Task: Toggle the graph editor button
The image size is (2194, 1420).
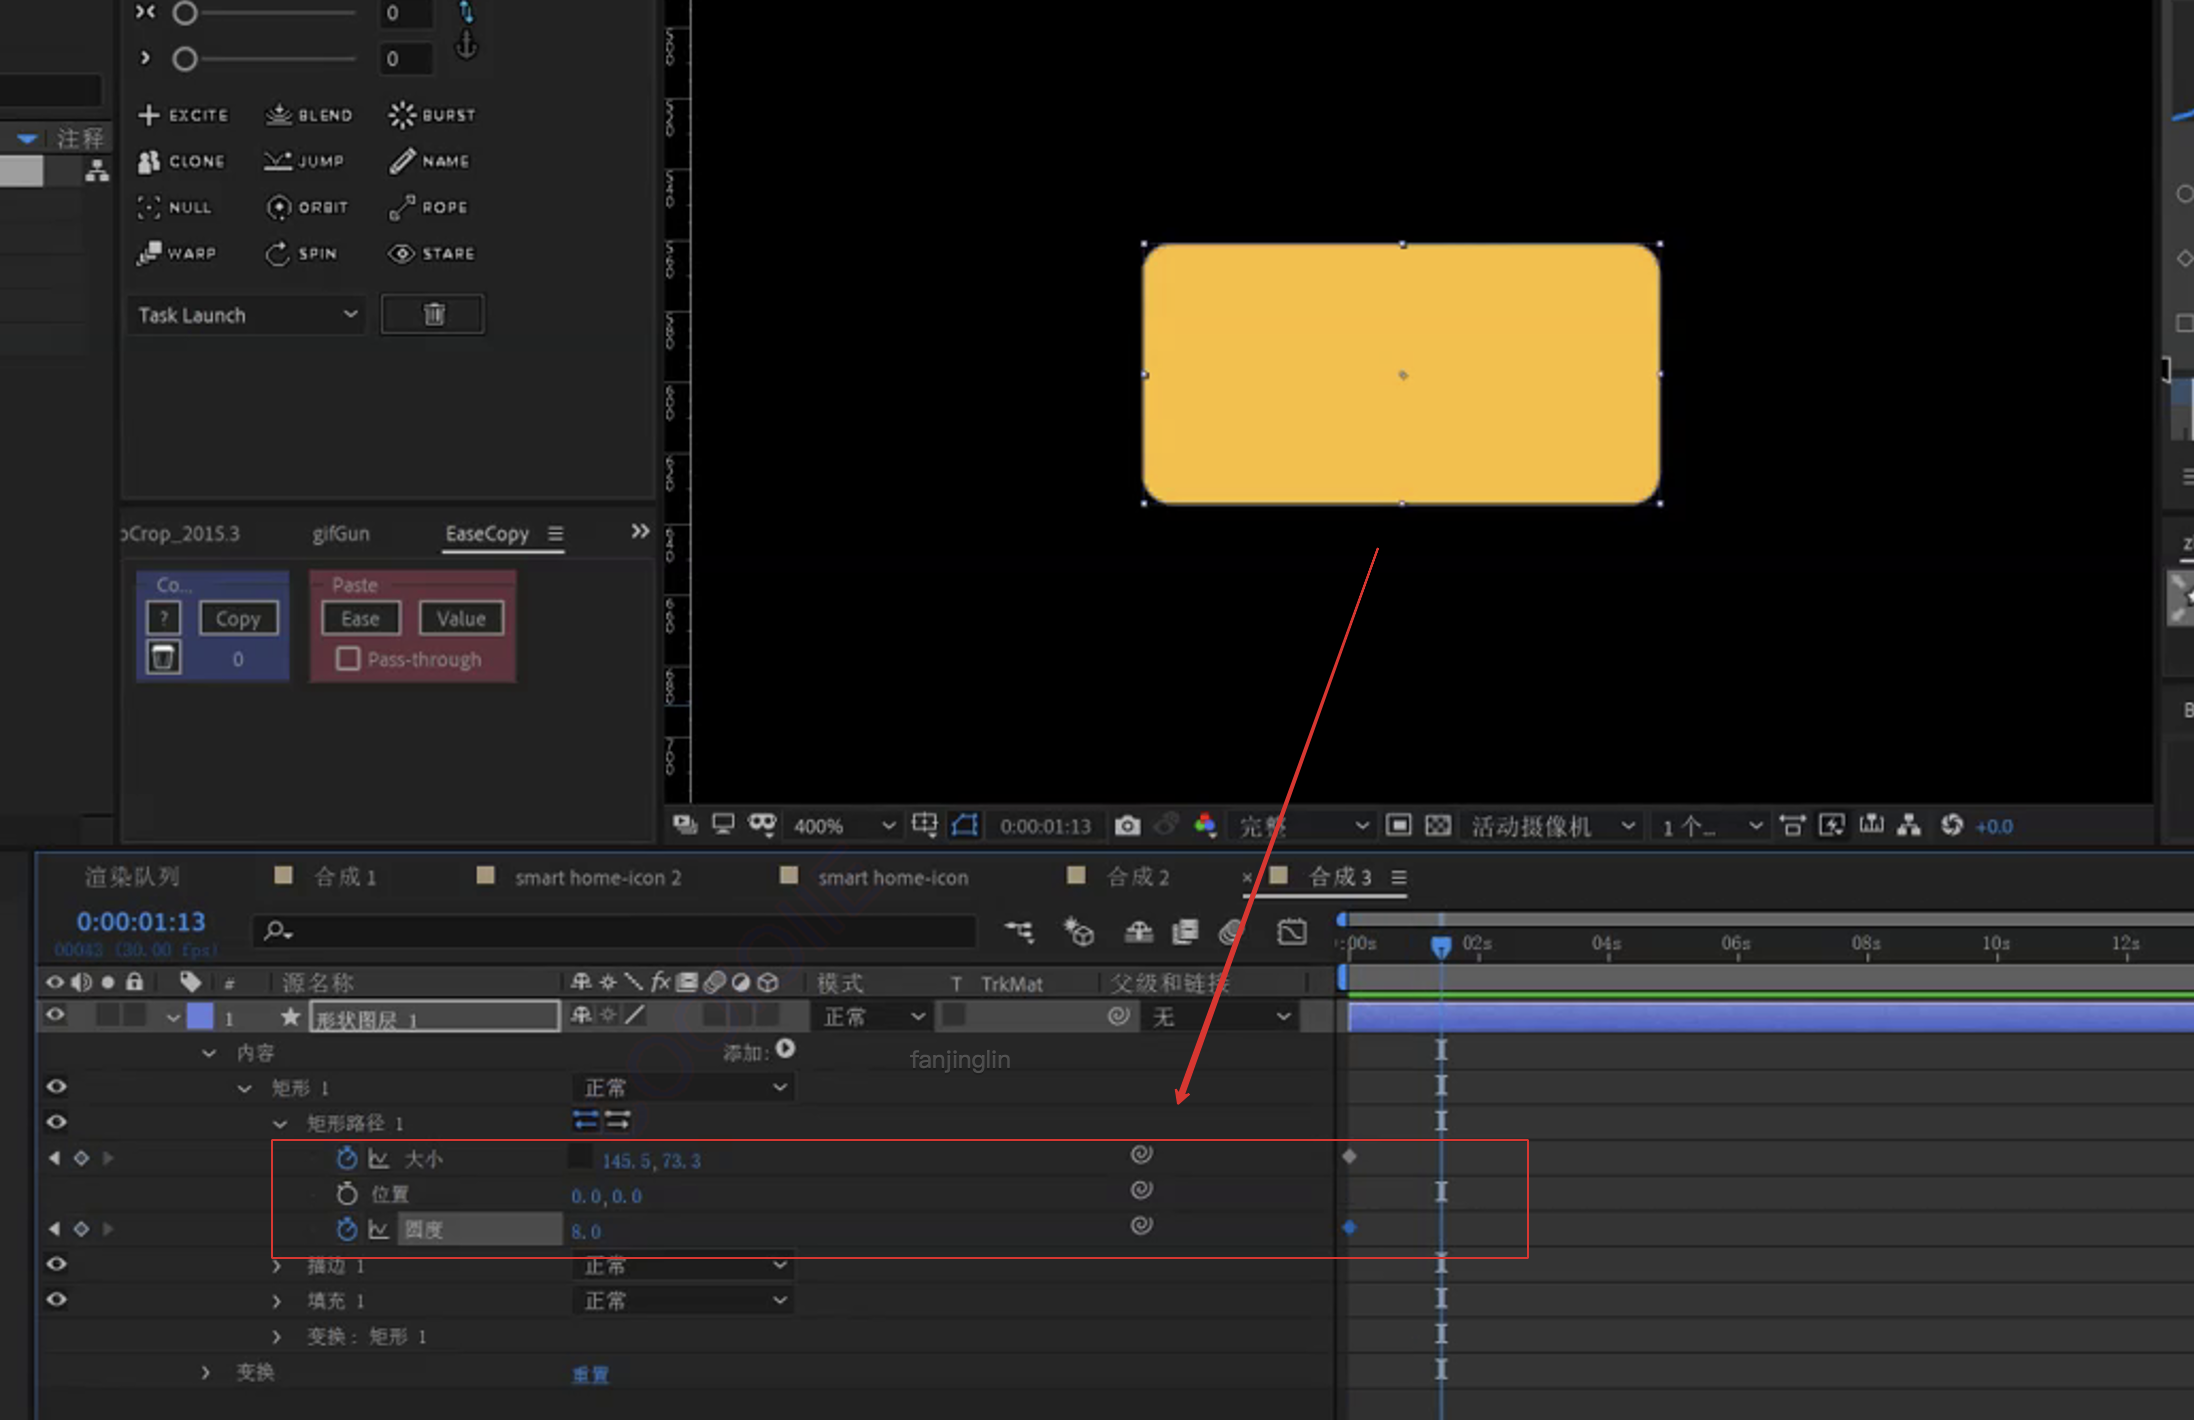Action: [x=1291, y=932]
